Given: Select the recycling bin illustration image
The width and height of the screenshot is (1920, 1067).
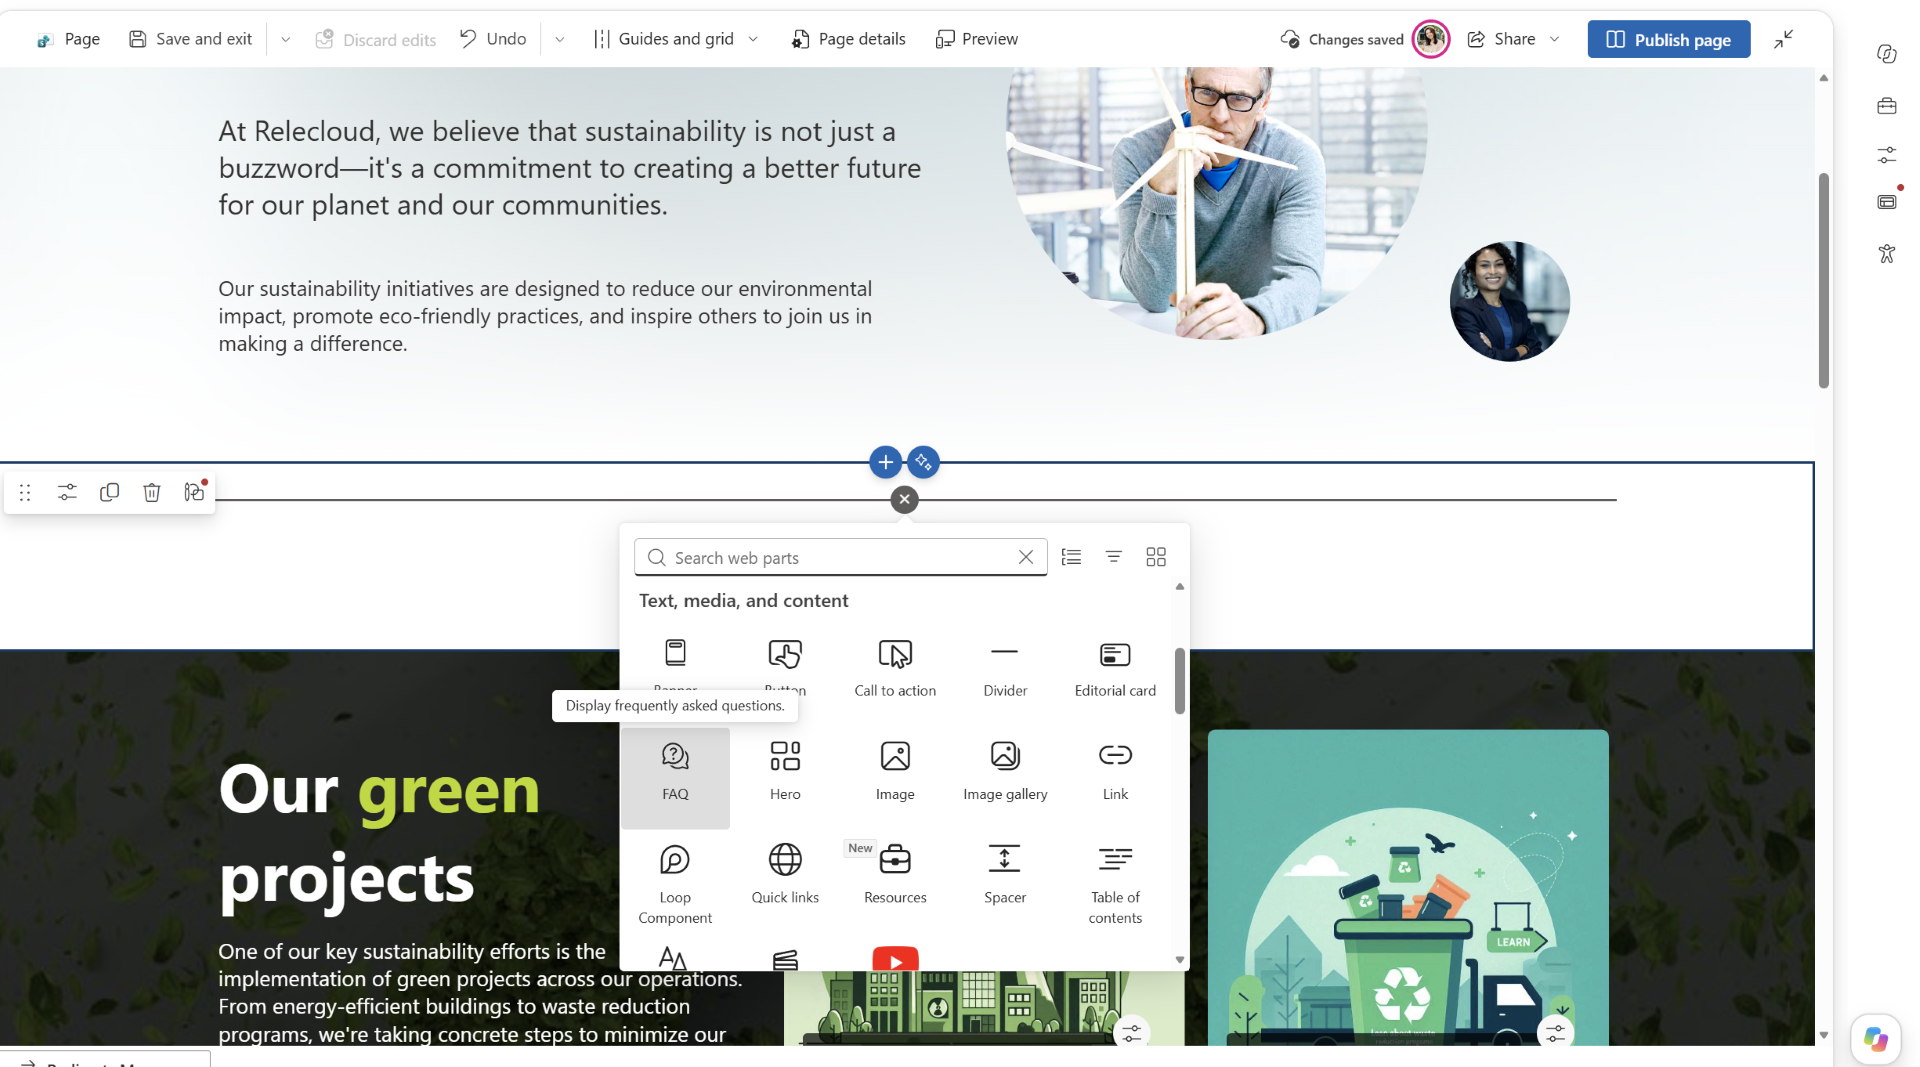Looking at the screenshot, I should point(1408,887).
